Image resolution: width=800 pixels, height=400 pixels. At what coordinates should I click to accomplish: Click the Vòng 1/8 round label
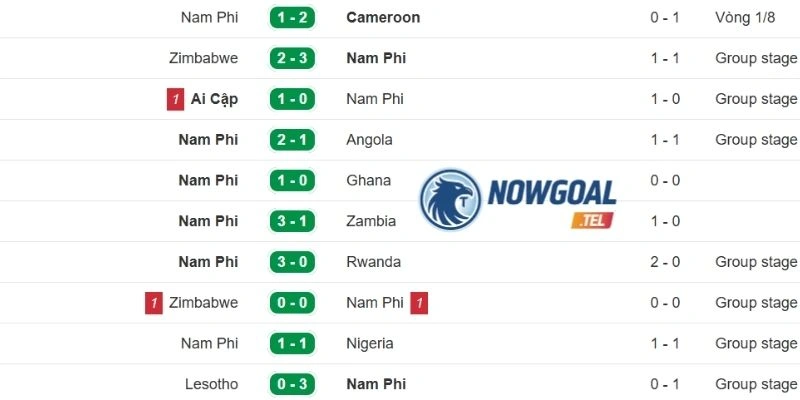745,18
